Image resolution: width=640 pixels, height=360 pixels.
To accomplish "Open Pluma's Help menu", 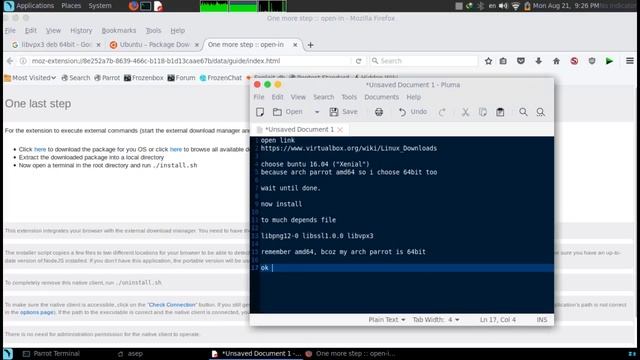I will 413,97.
